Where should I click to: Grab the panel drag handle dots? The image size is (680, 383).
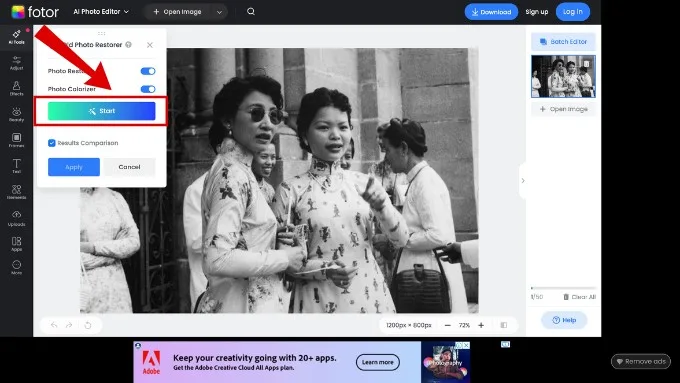101,33
